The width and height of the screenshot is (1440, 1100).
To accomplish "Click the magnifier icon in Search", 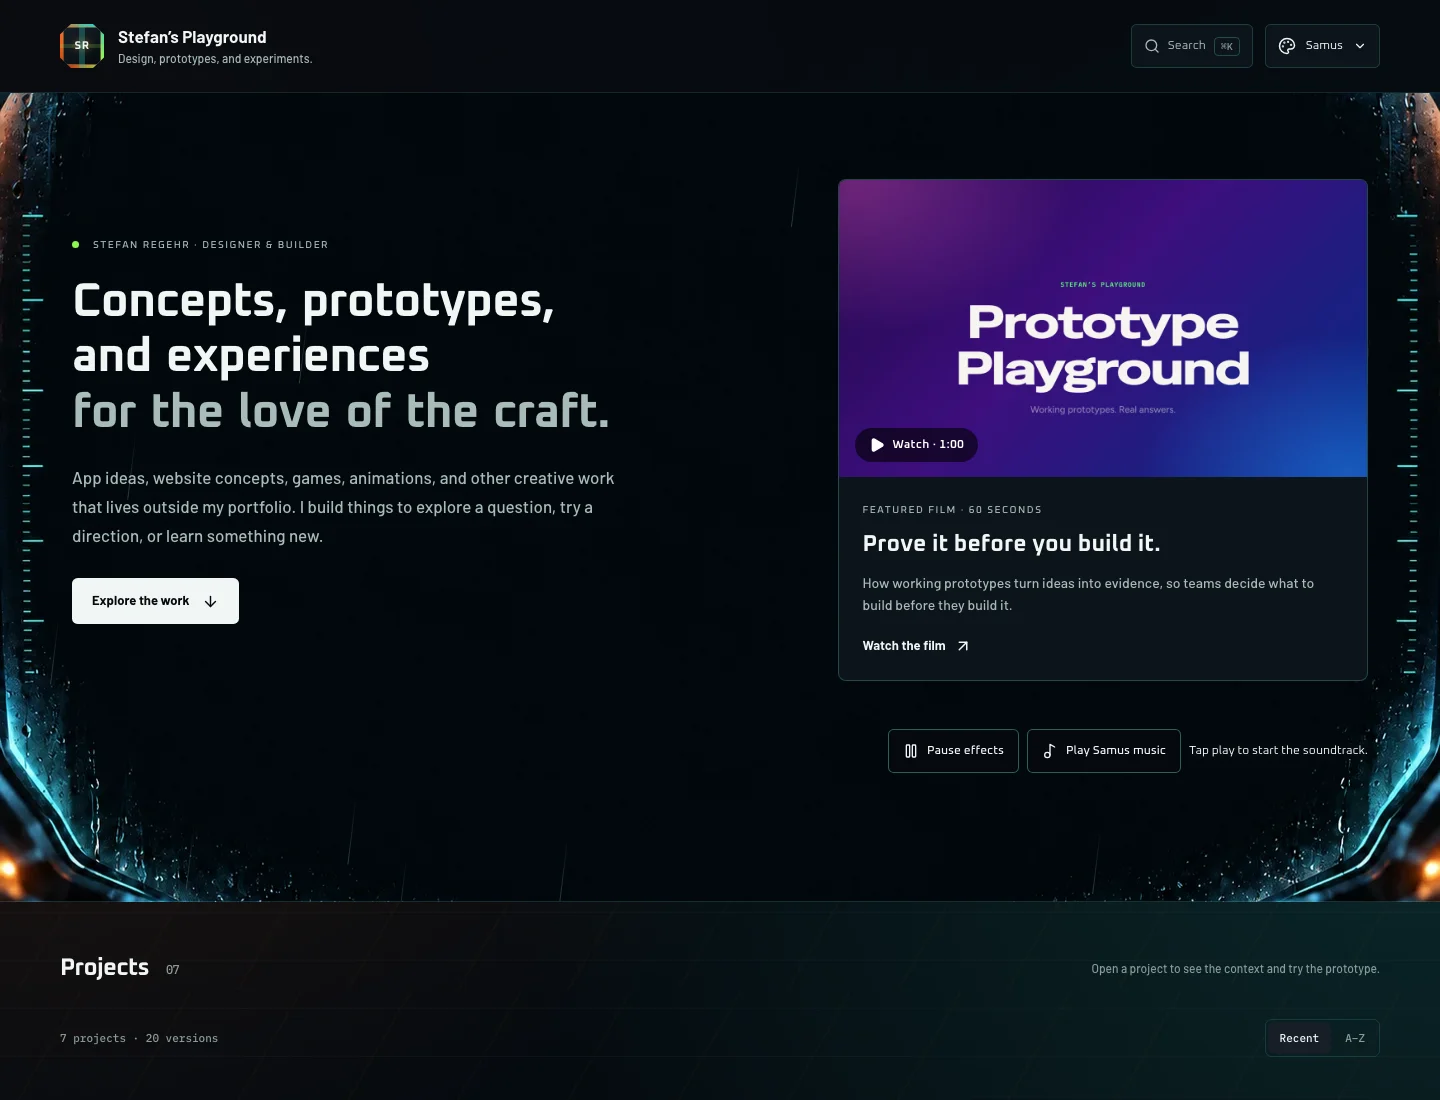I will (x=1152, y=46).
